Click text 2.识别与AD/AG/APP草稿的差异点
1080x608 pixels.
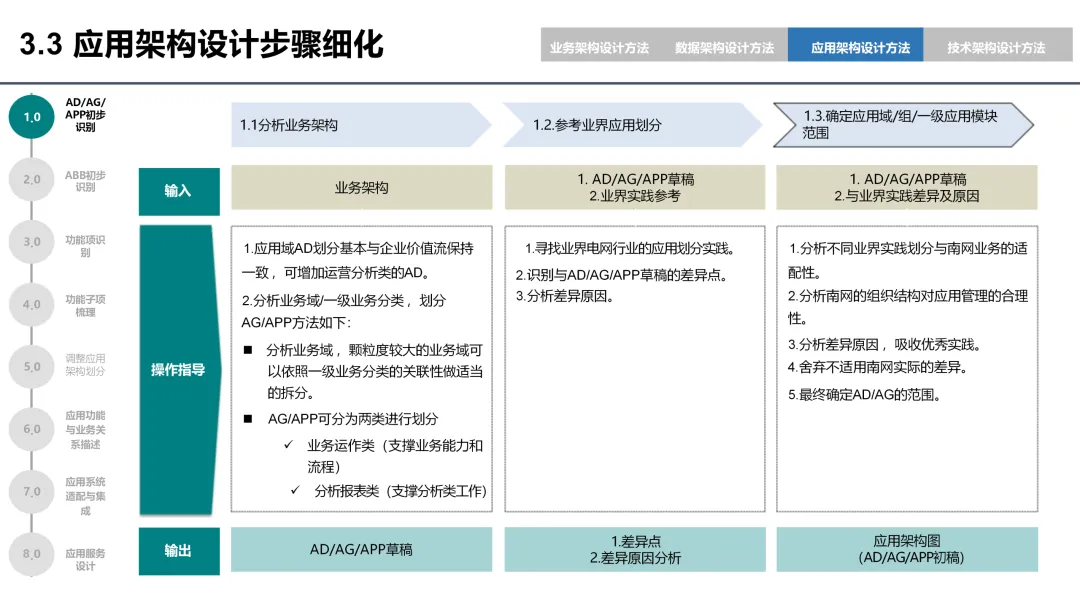(622, 275)
